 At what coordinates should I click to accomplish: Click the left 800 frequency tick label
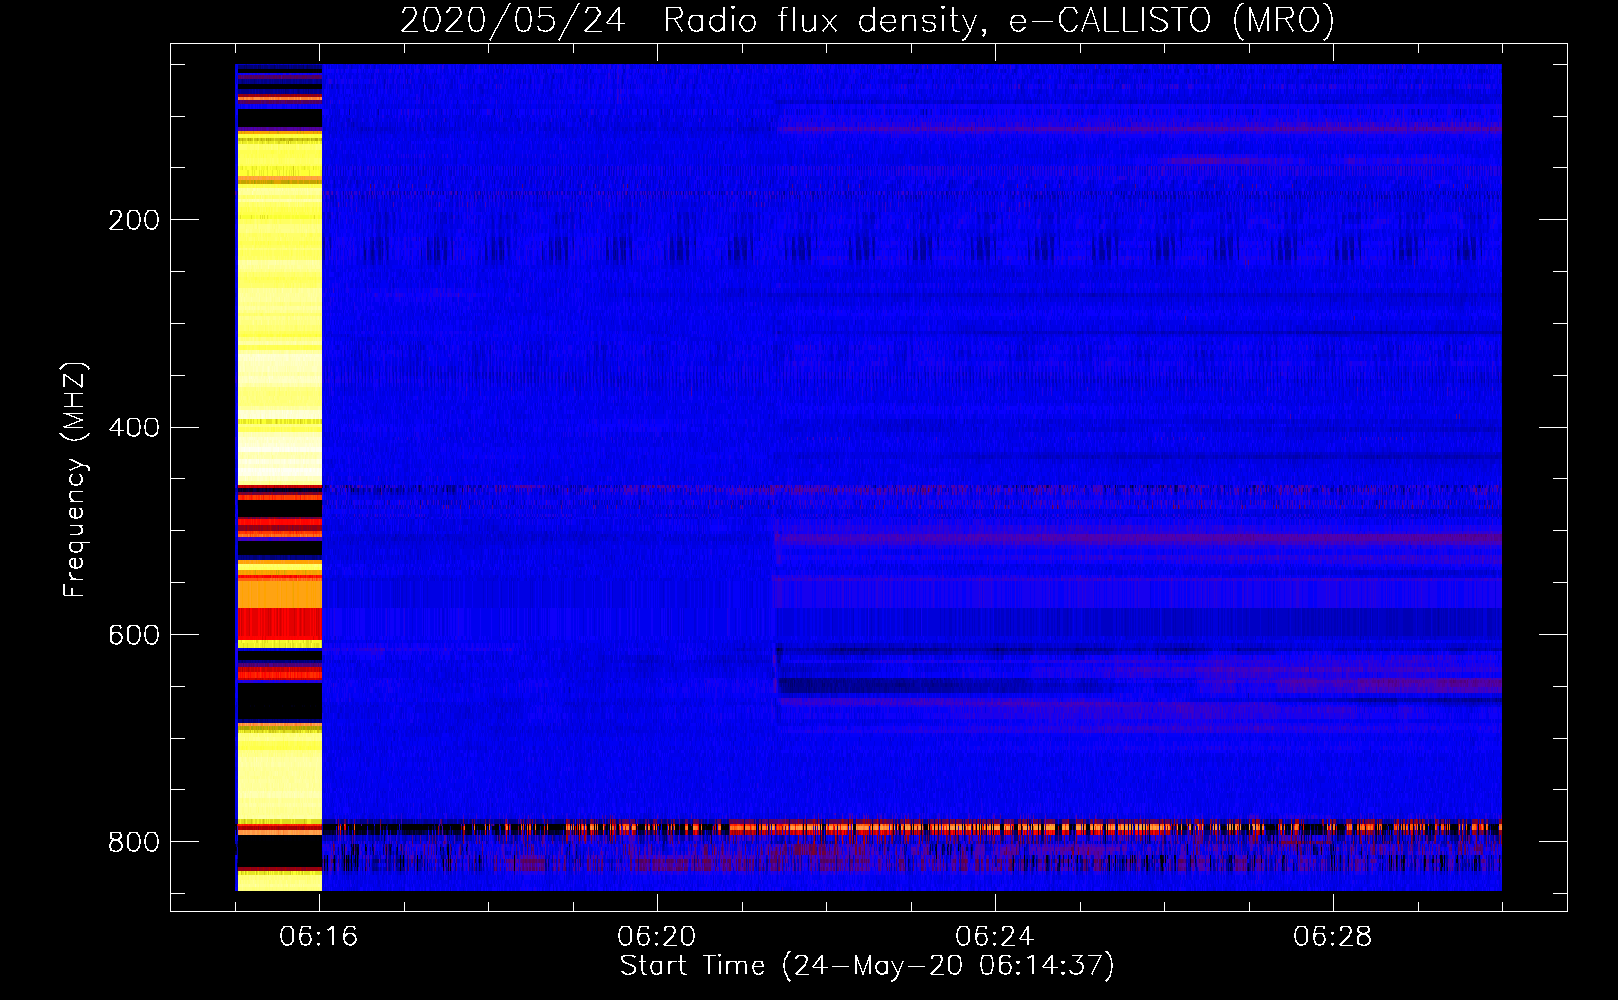pyautogui.click(x=133, y=842)
